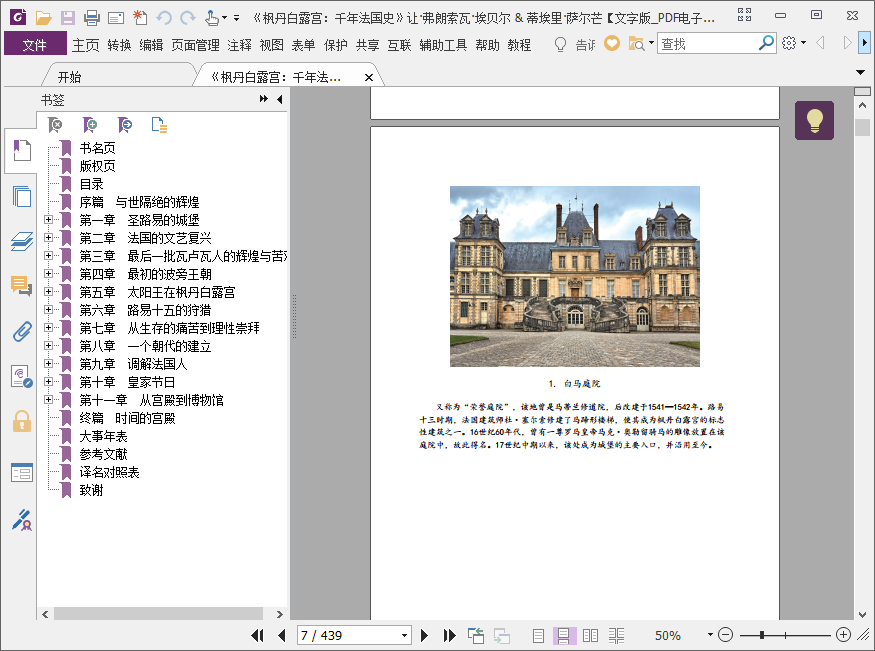Add a new bookmark in bookmark panel
The width and height of the screenshot is (875, 651).
90,125
